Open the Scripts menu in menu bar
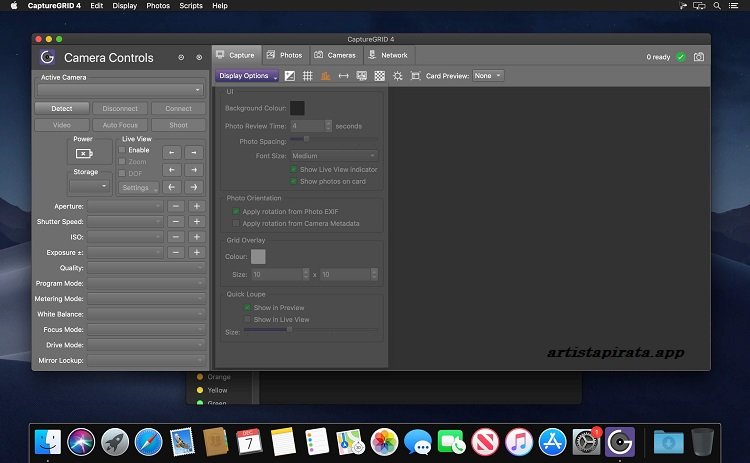The image size is (750, 463). pos(190,6)
